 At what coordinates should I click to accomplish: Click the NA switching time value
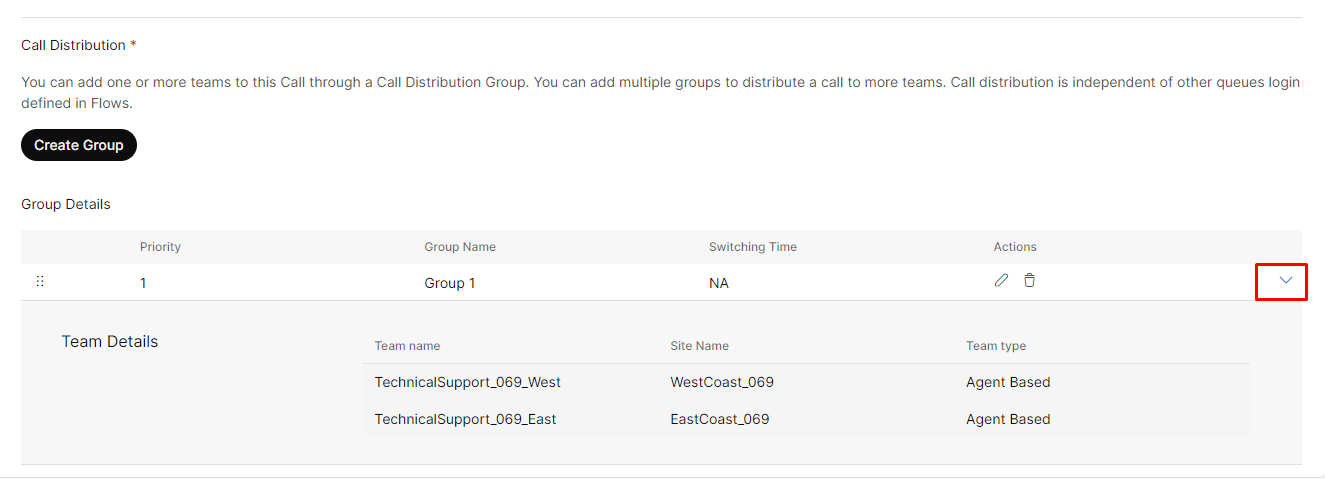(x=719, y=283)
